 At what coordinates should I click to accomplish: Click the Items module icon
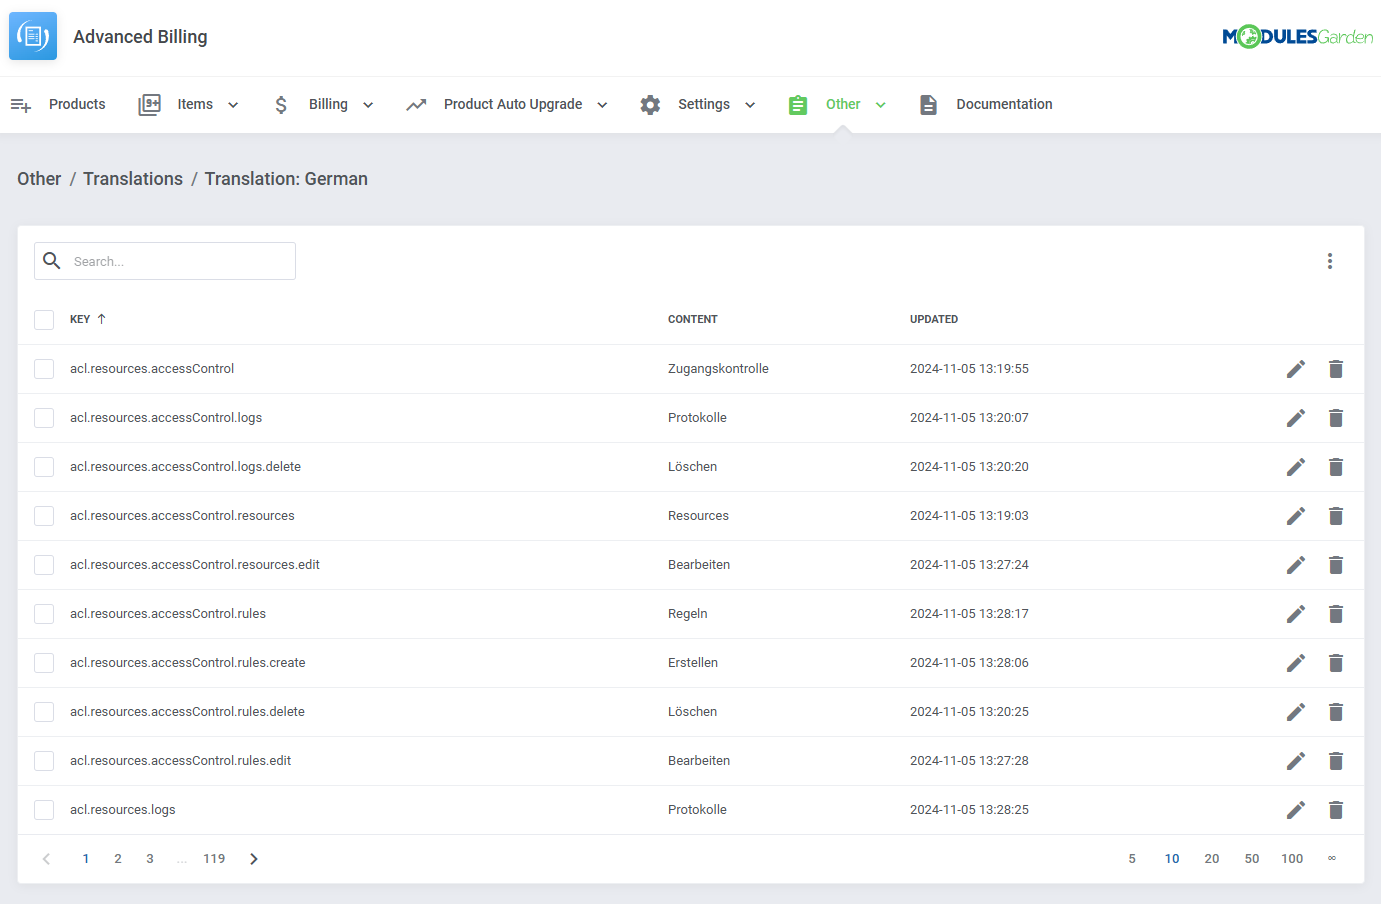click(150, 104)
